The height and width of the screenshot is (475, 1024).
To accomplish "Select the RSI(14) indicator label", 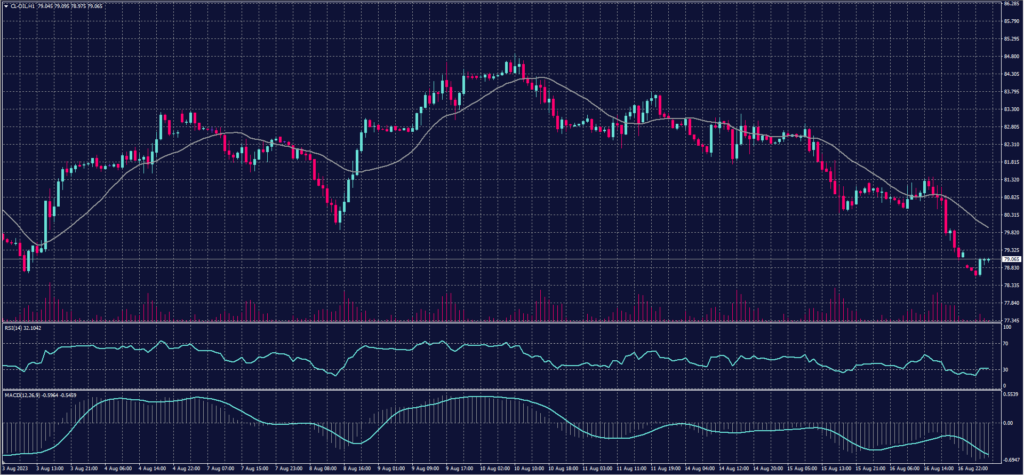I will pyautogui.click(x=13, y=327).
